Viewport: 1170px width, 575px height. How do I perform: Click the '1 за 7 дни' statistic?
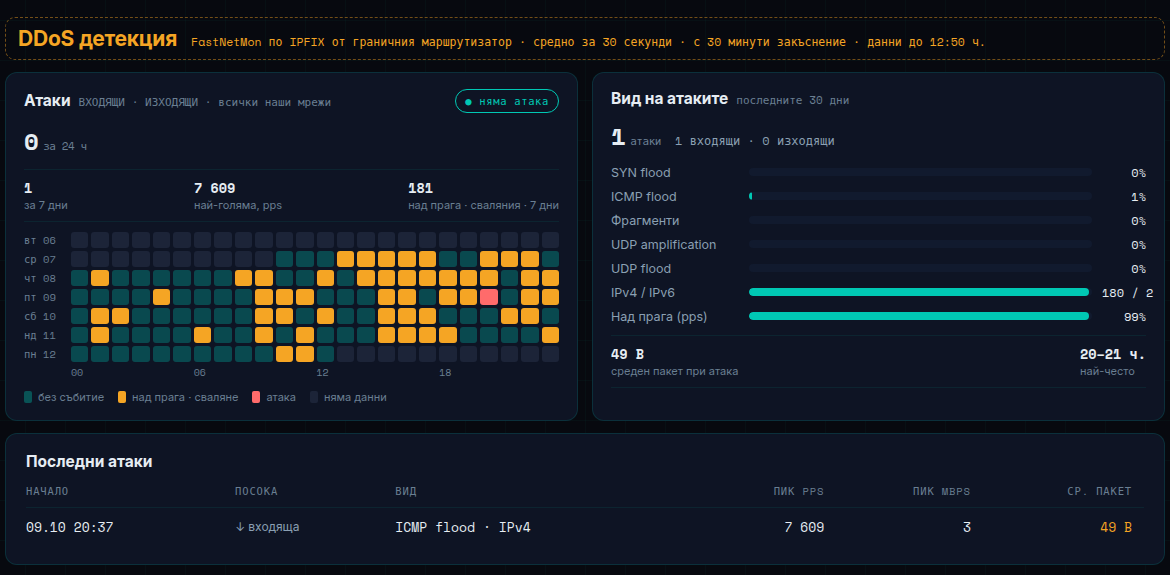pos(46,196)
